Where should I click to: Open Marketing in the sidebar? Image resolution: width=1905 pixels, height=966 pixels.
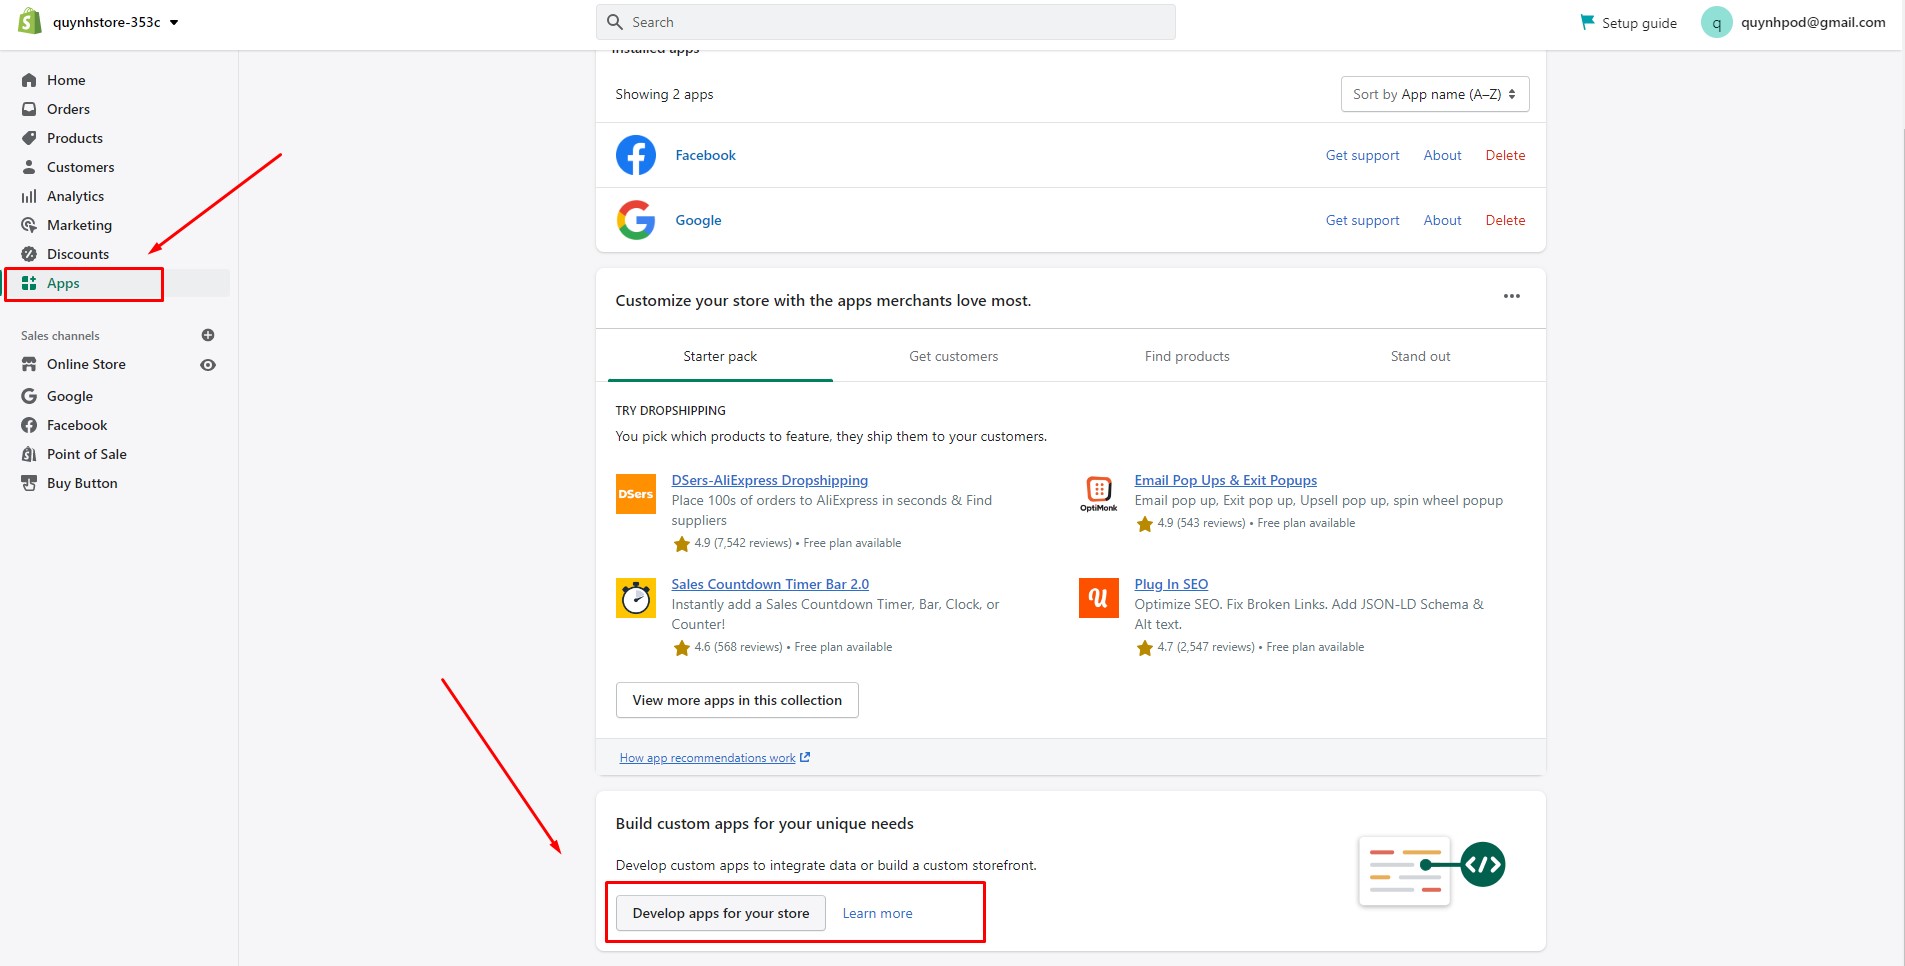click(x=79, y=225)
